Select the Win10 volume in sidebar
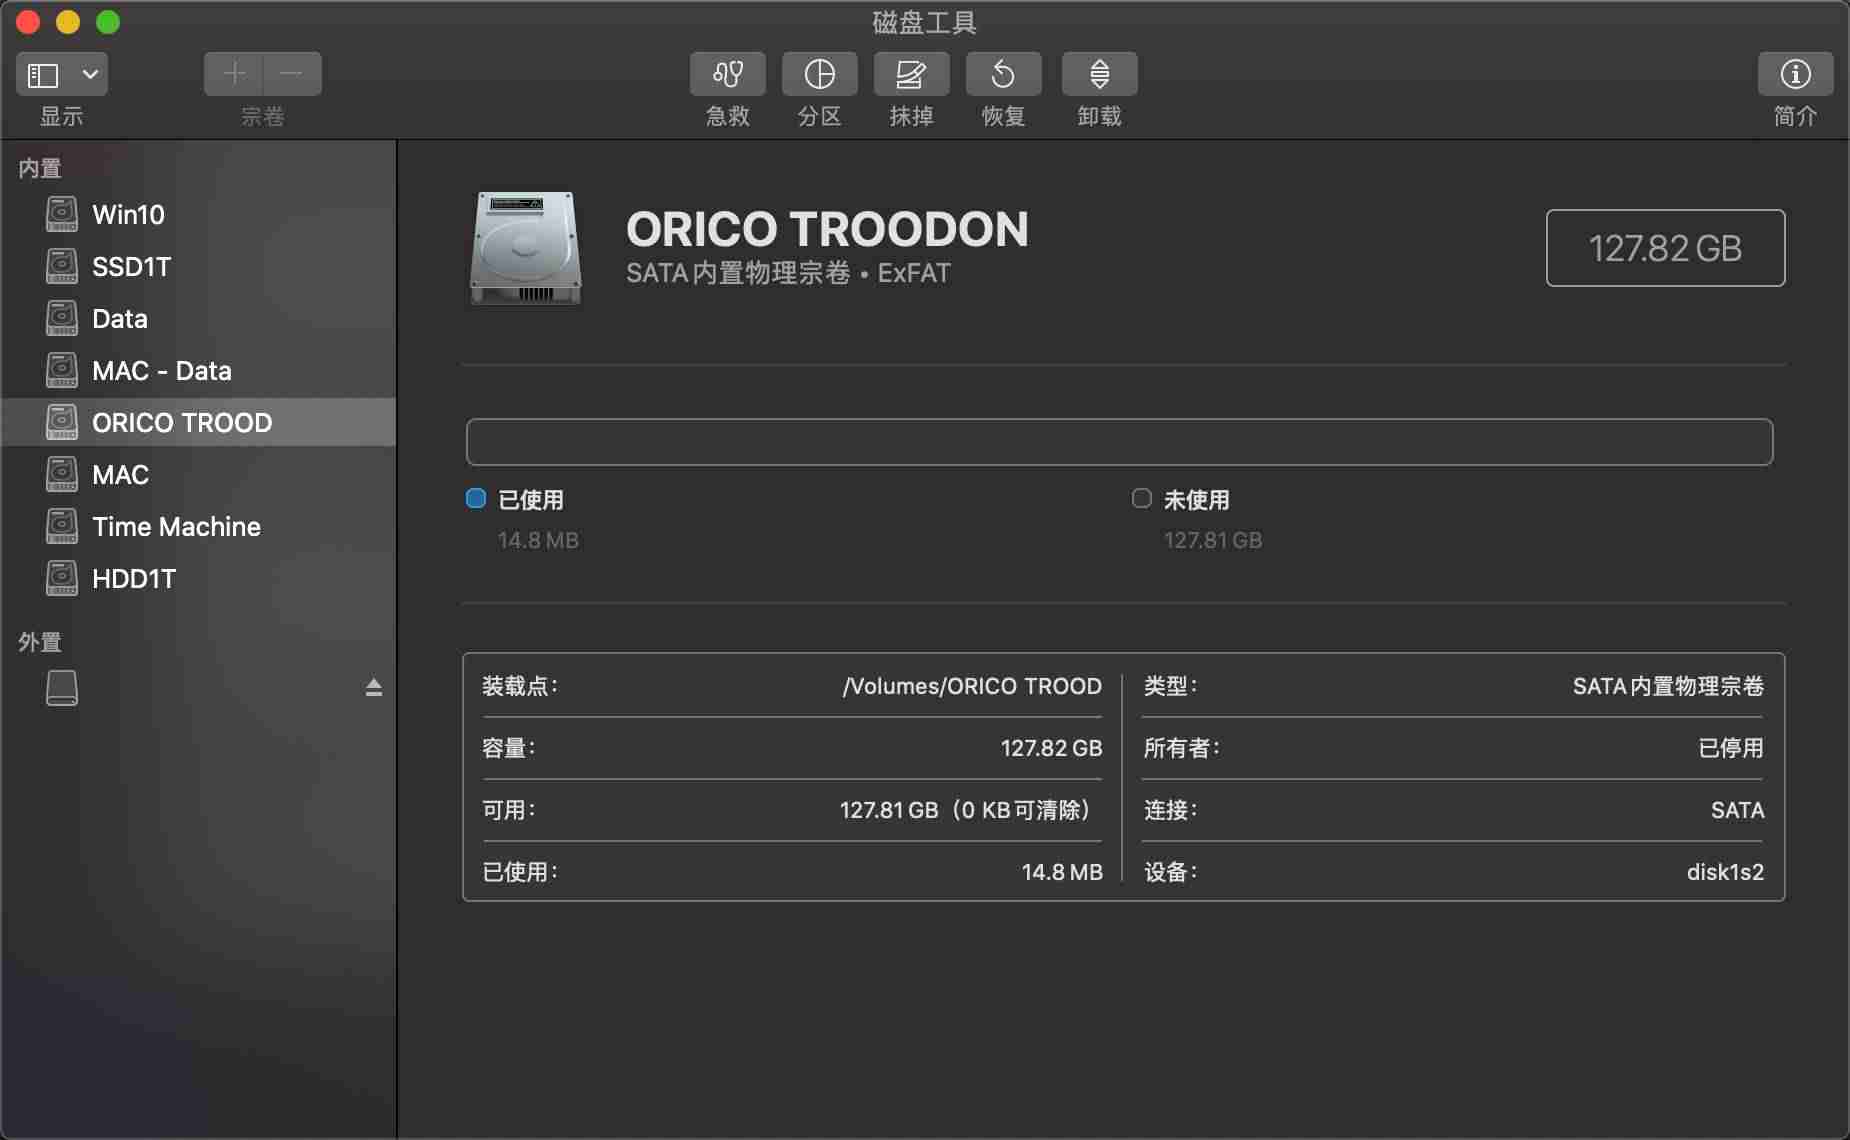This screenshot has width=1850, height=1140. coord(198,214)
